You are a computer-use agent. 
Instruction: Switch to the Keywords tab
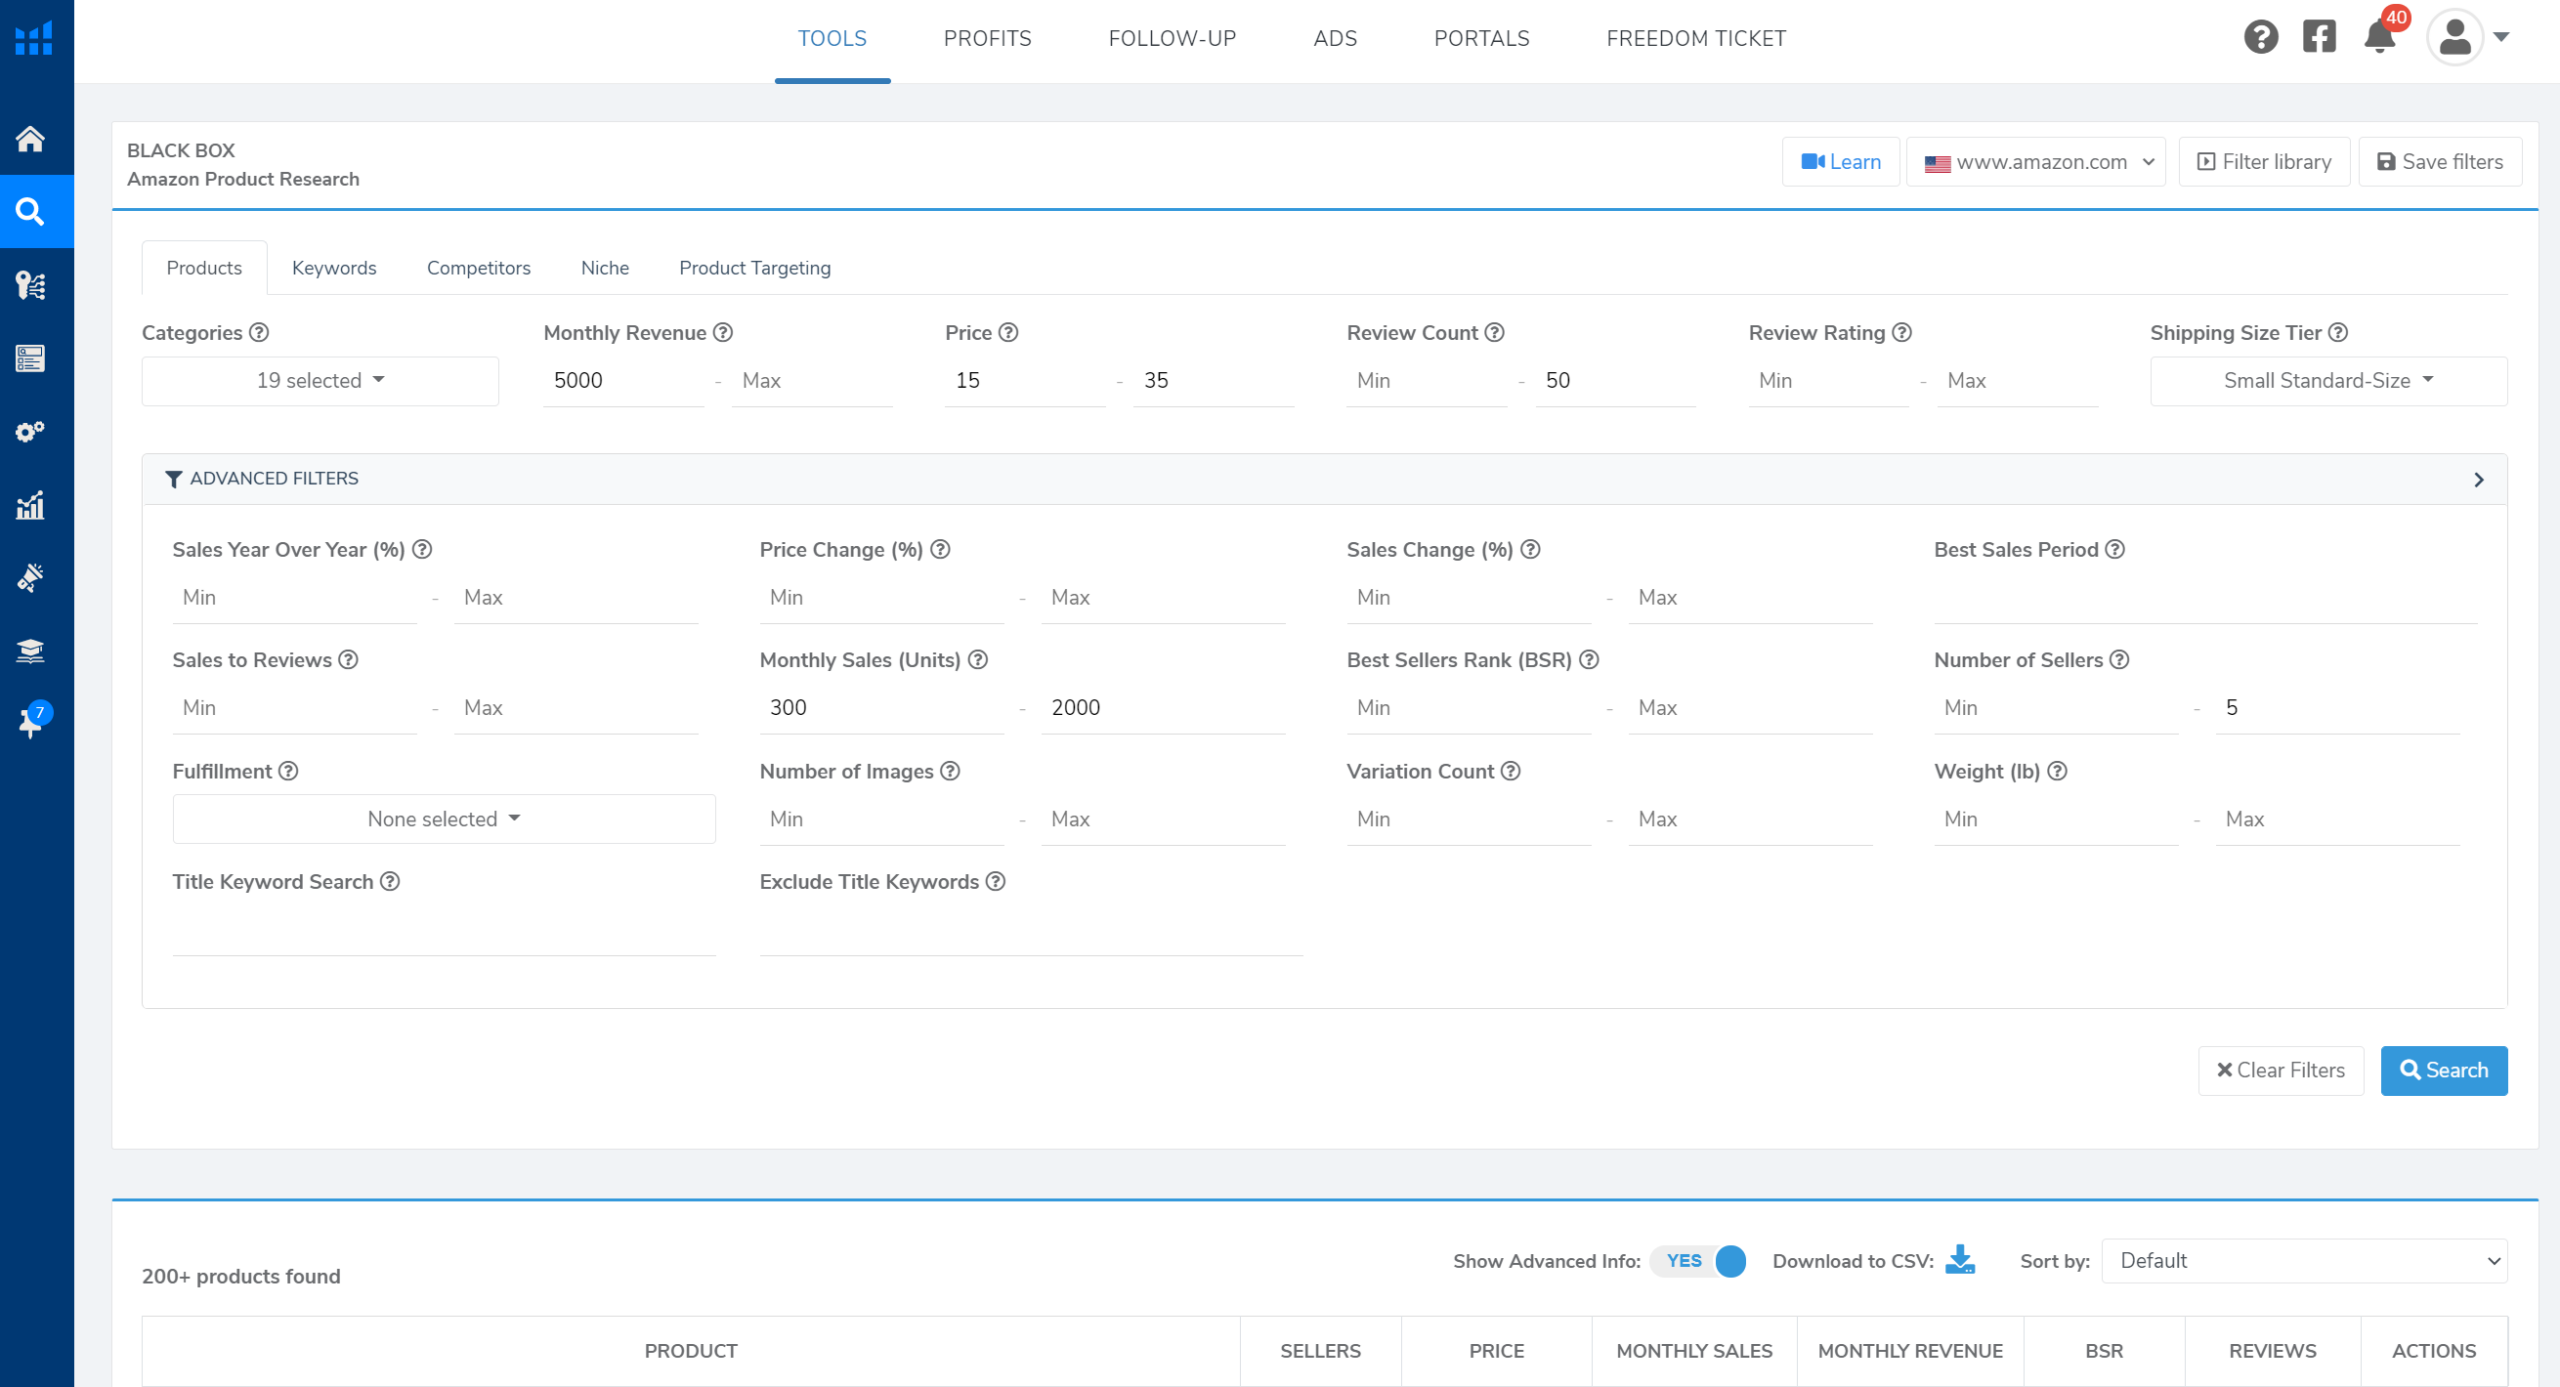tap(334, 268)
